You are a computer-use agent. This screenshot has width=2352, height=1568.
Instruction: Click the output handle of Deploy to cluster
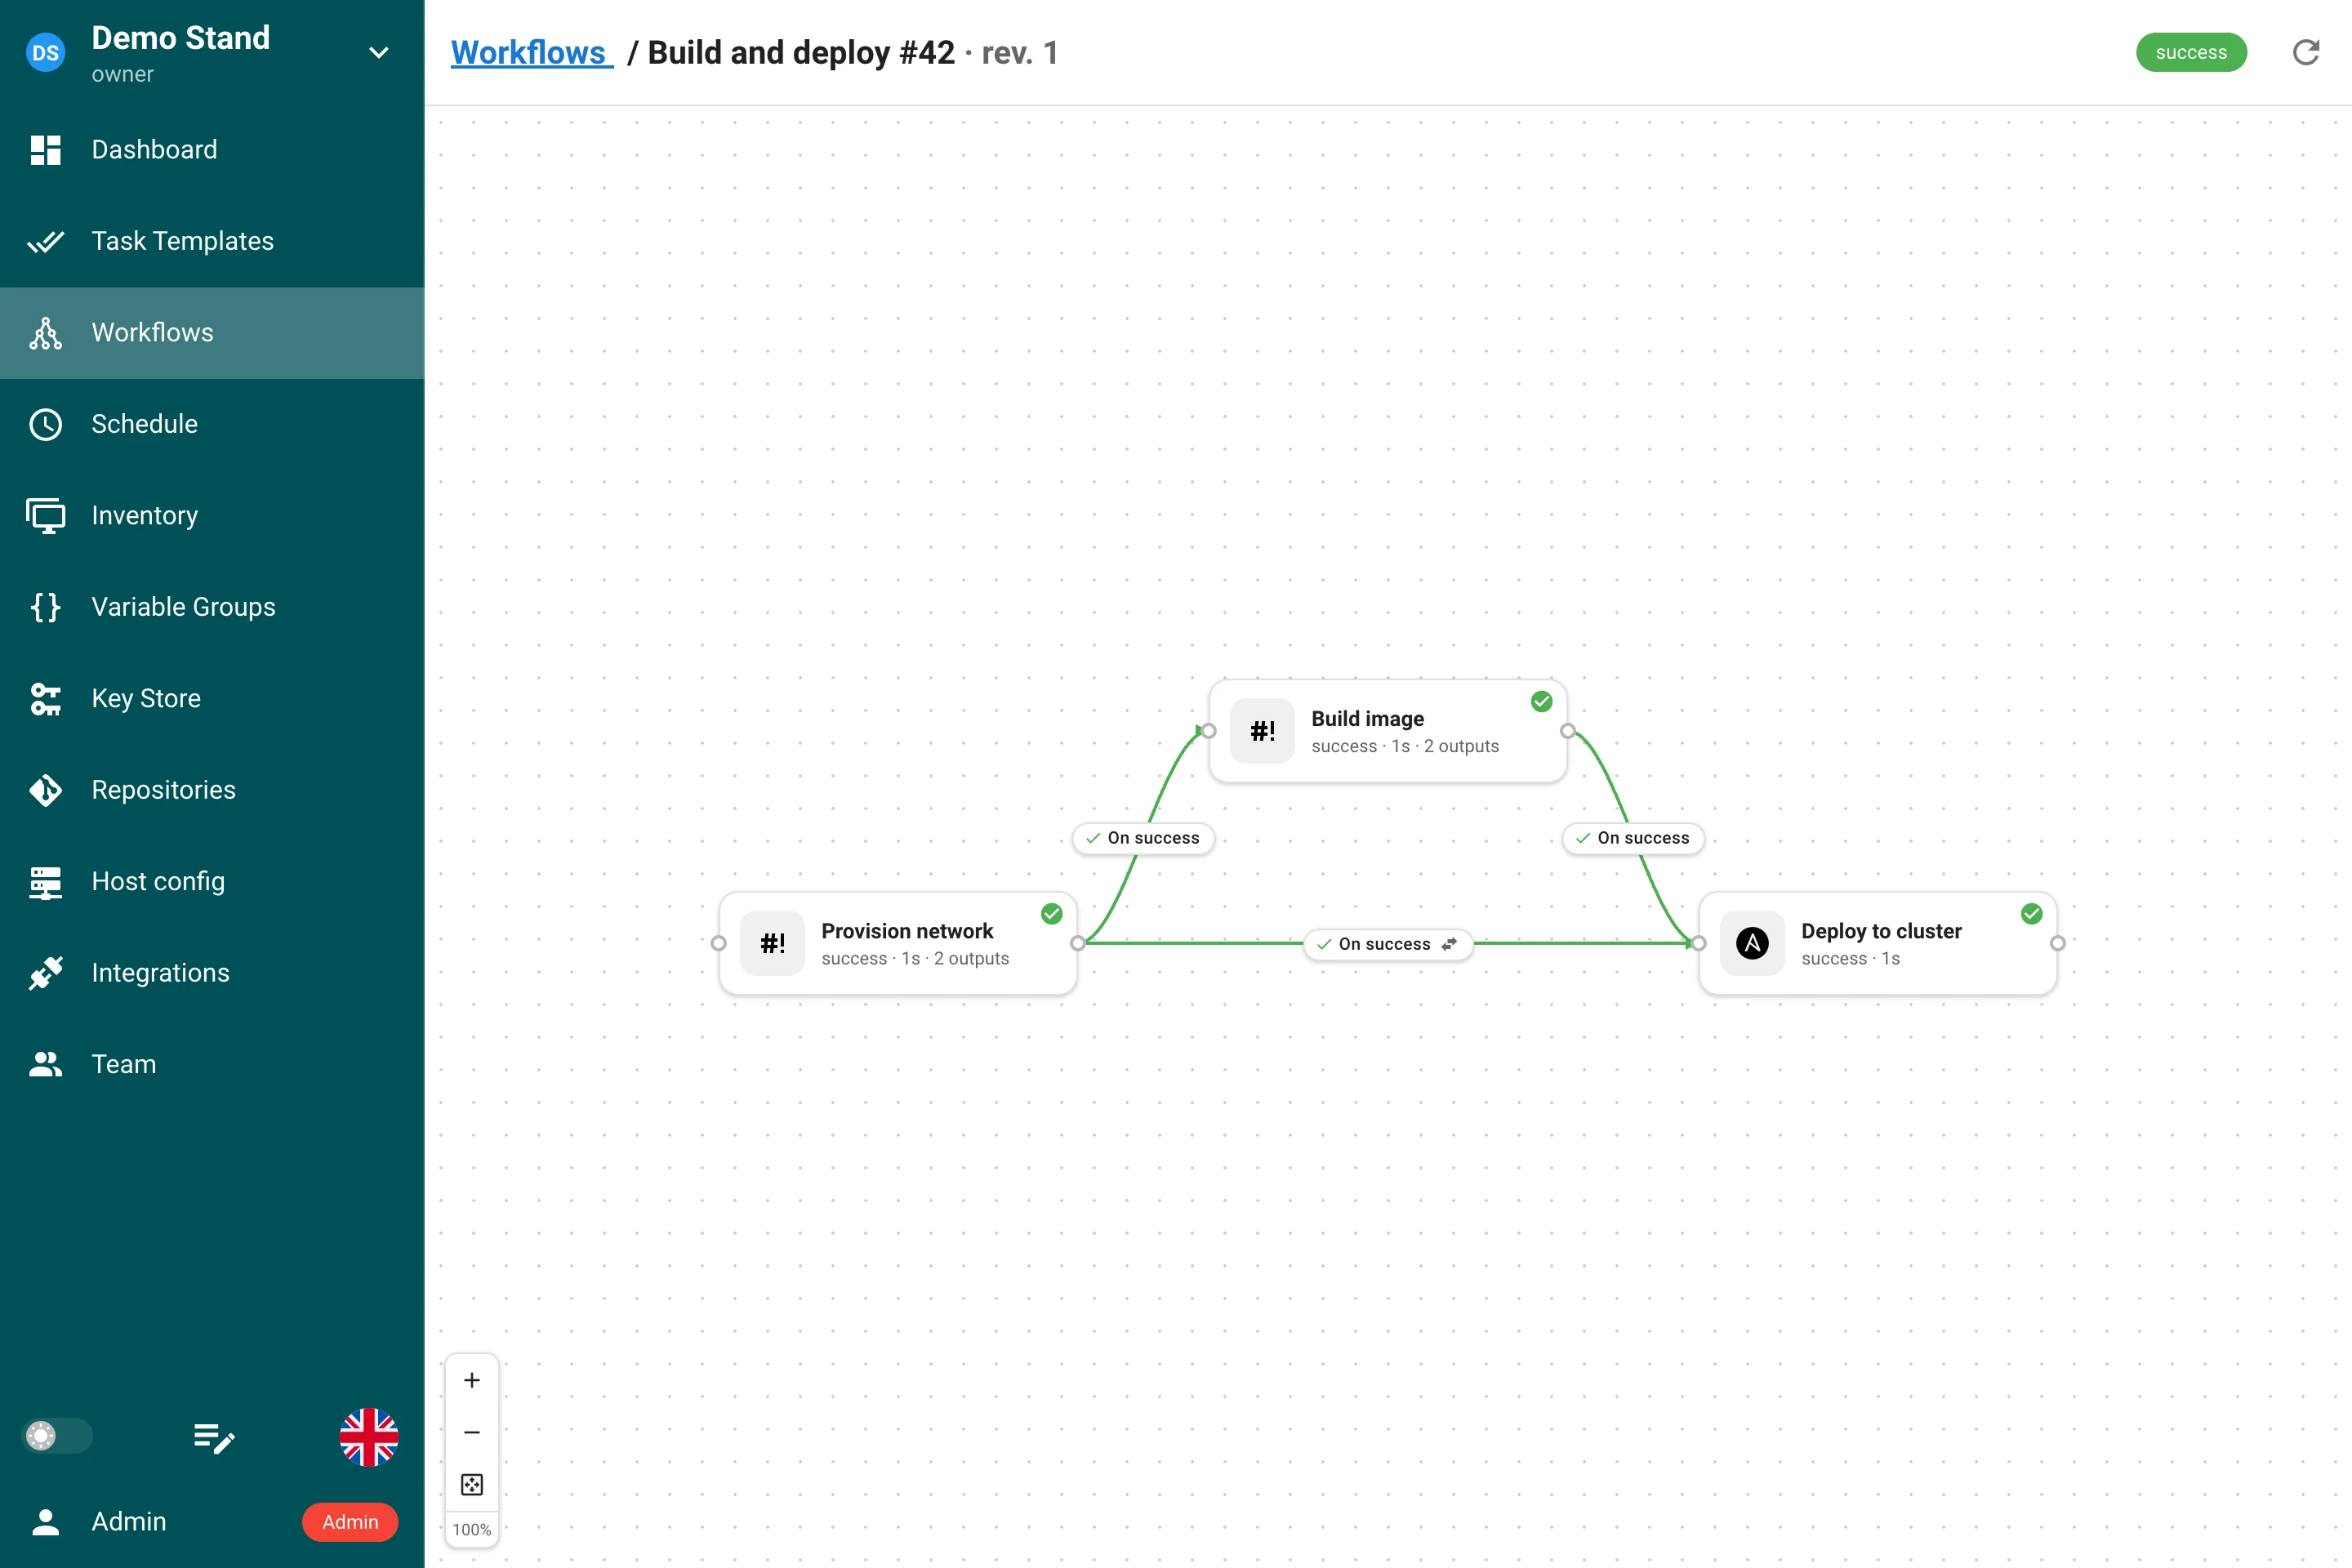tap(2057, 943)
